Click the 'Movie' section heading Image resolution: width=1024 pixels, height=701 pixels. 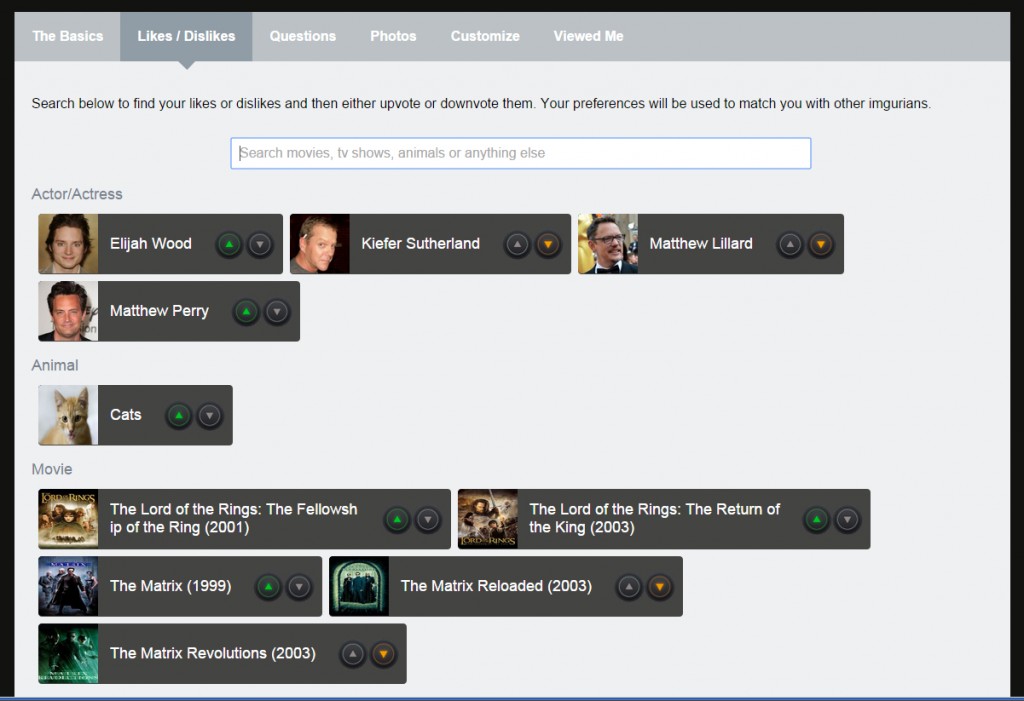(52, 469)
